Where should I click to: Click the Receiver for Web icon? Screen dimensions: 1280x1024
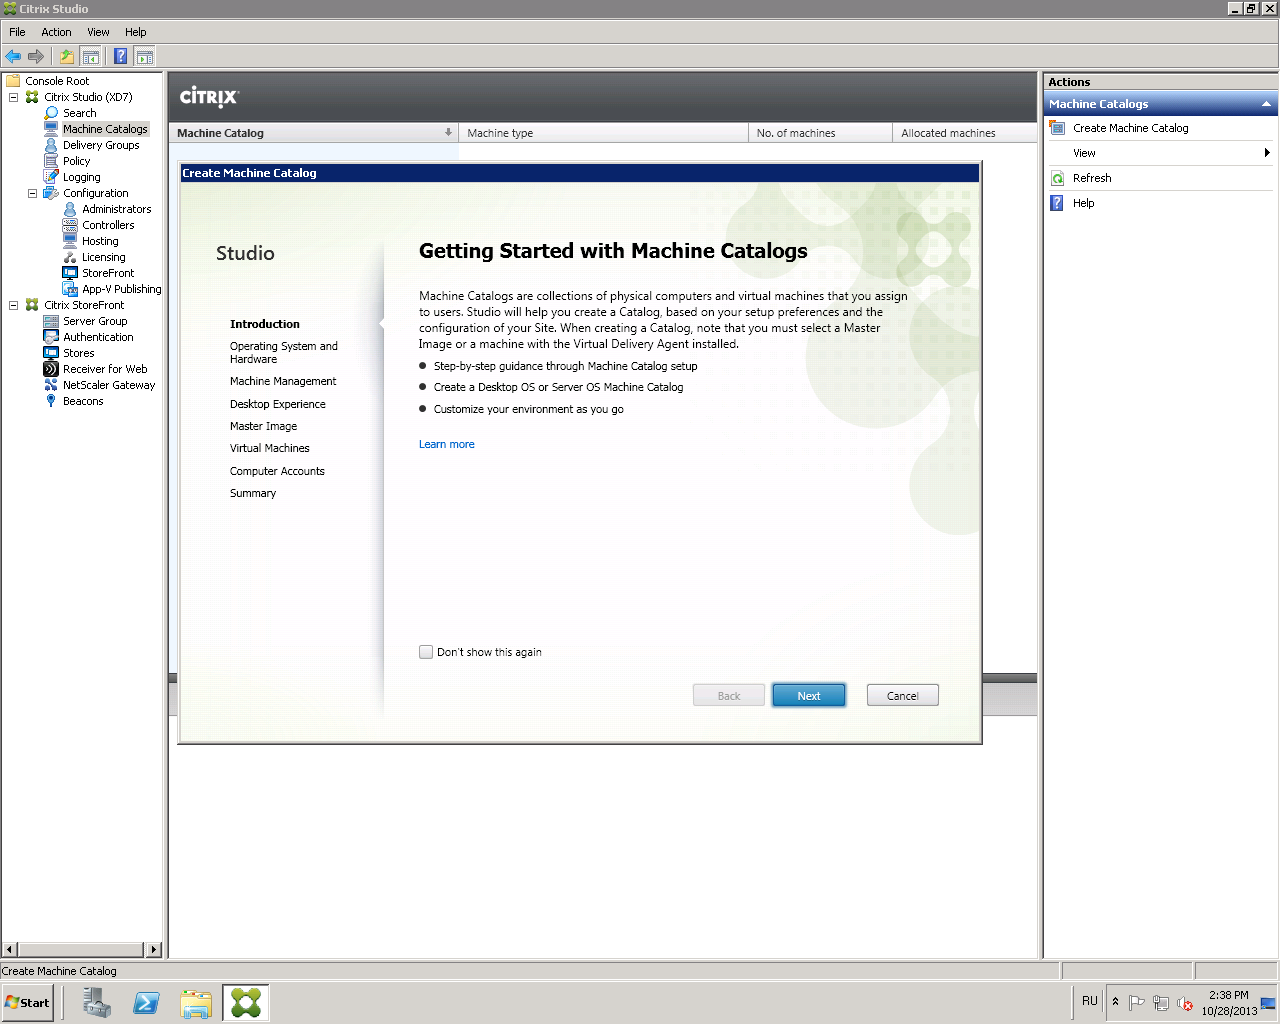click(x=51, y=369)
